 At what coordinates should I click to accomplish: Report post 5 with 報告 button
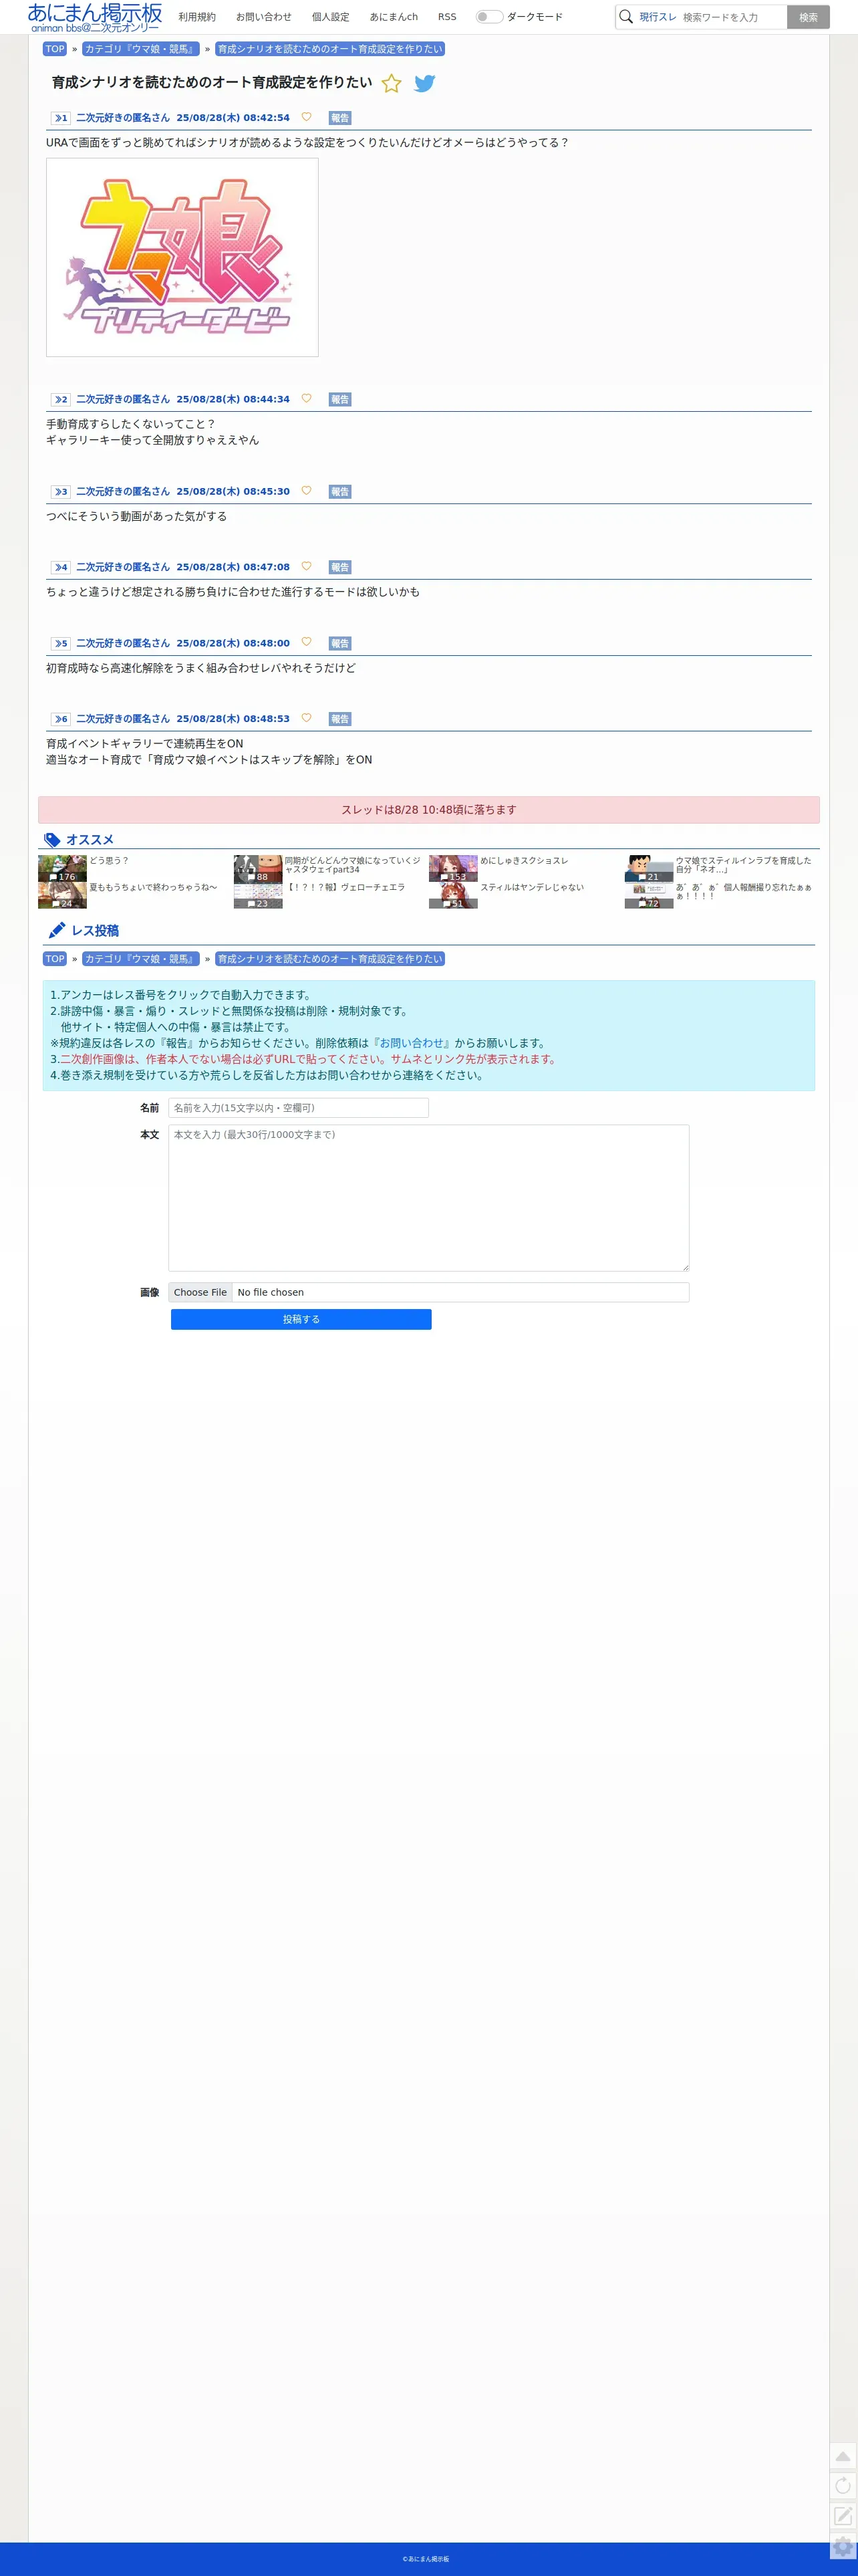[340, 643]
